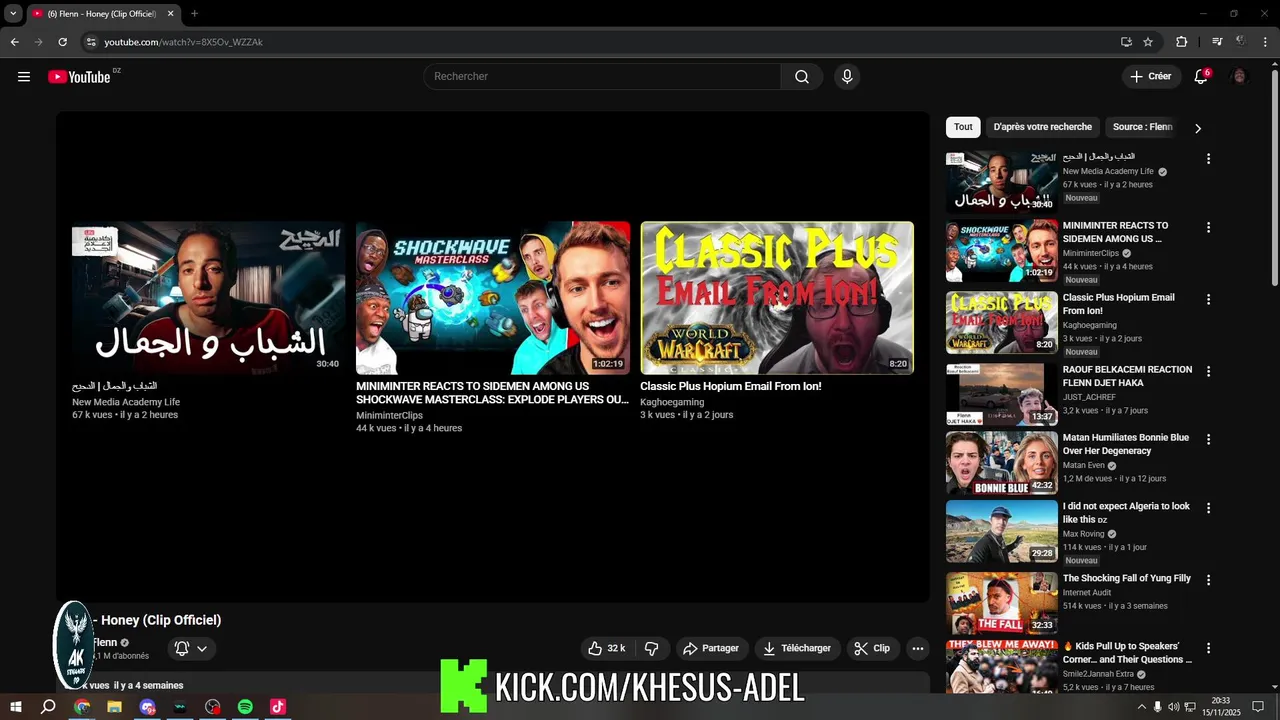The image size is (1280, 720).
Task: Like the video with thumbs up
Action: pos(609,648)
